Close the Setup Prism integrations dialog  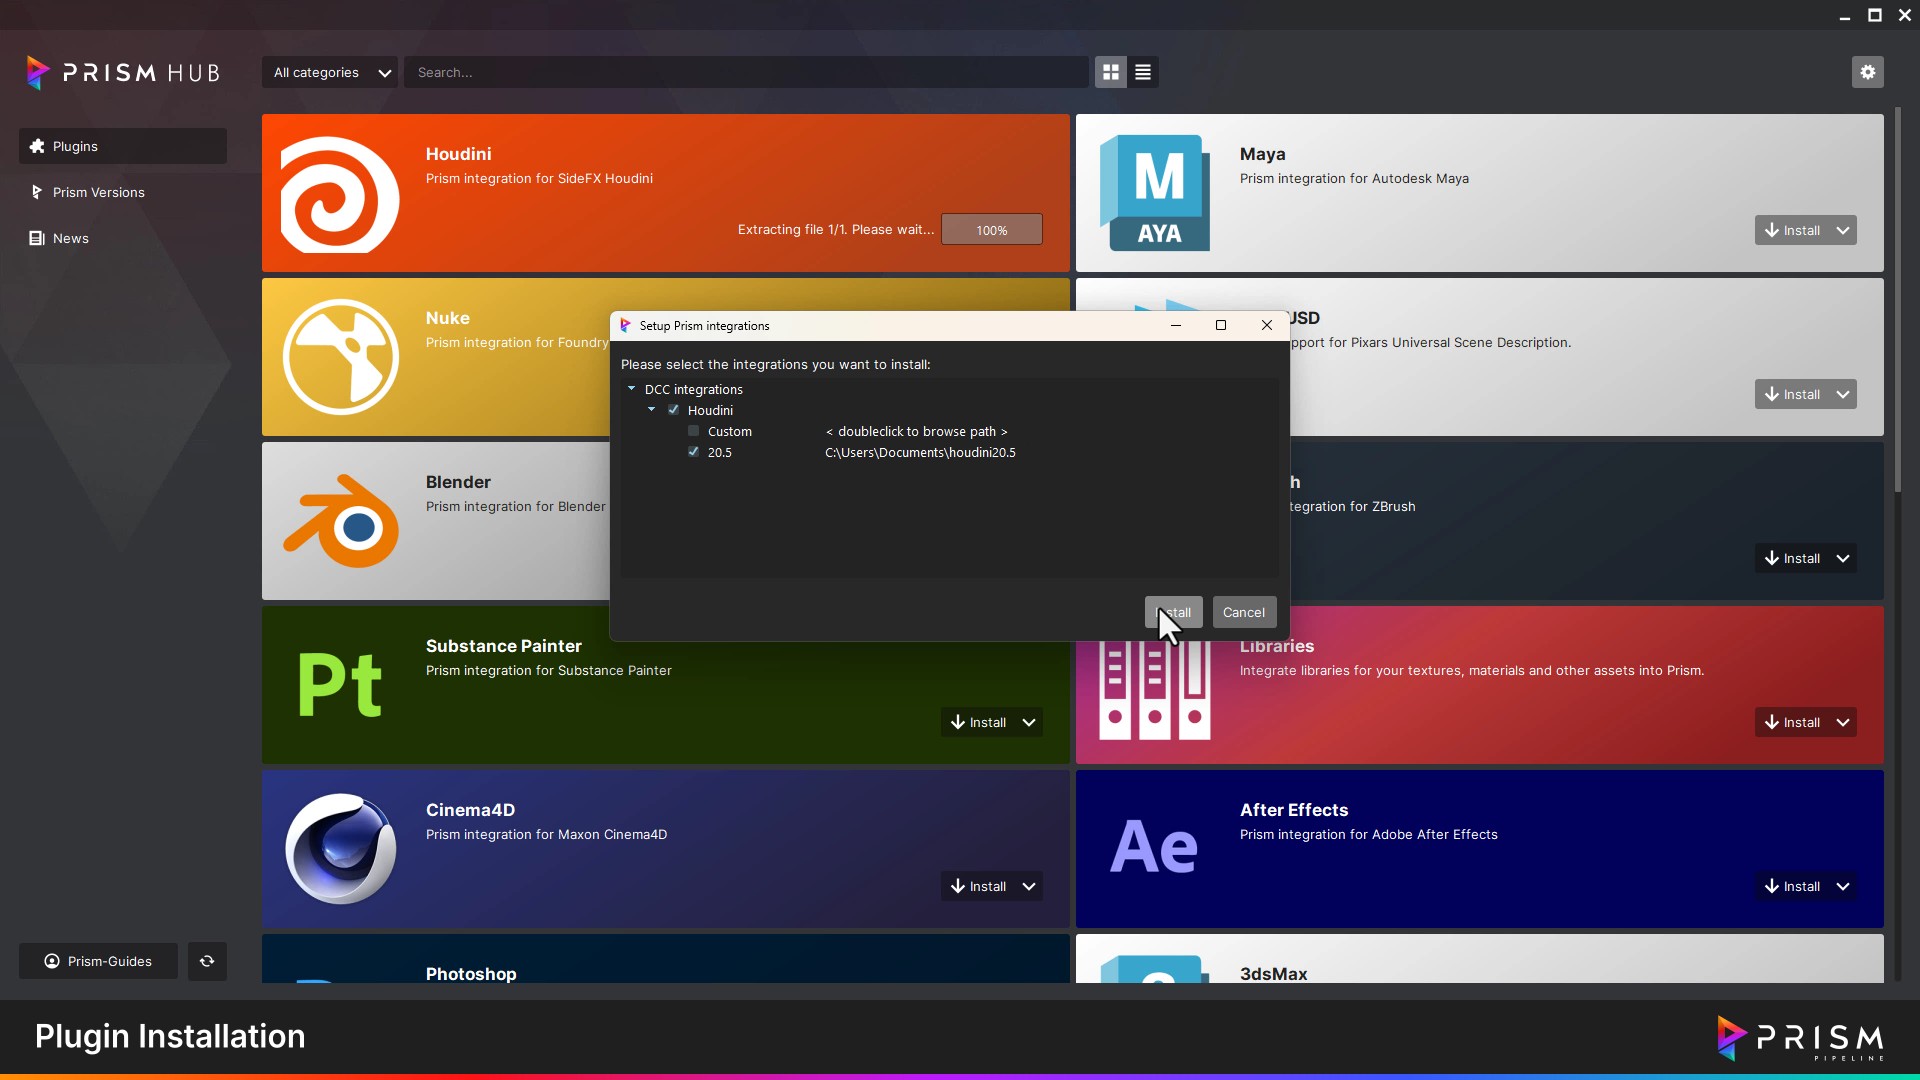point(1267,326)
